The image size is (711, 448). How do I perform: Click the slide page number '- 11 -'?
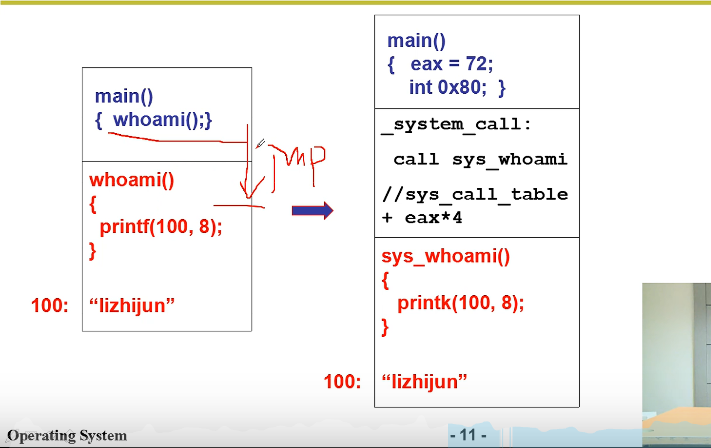[468, 435]
